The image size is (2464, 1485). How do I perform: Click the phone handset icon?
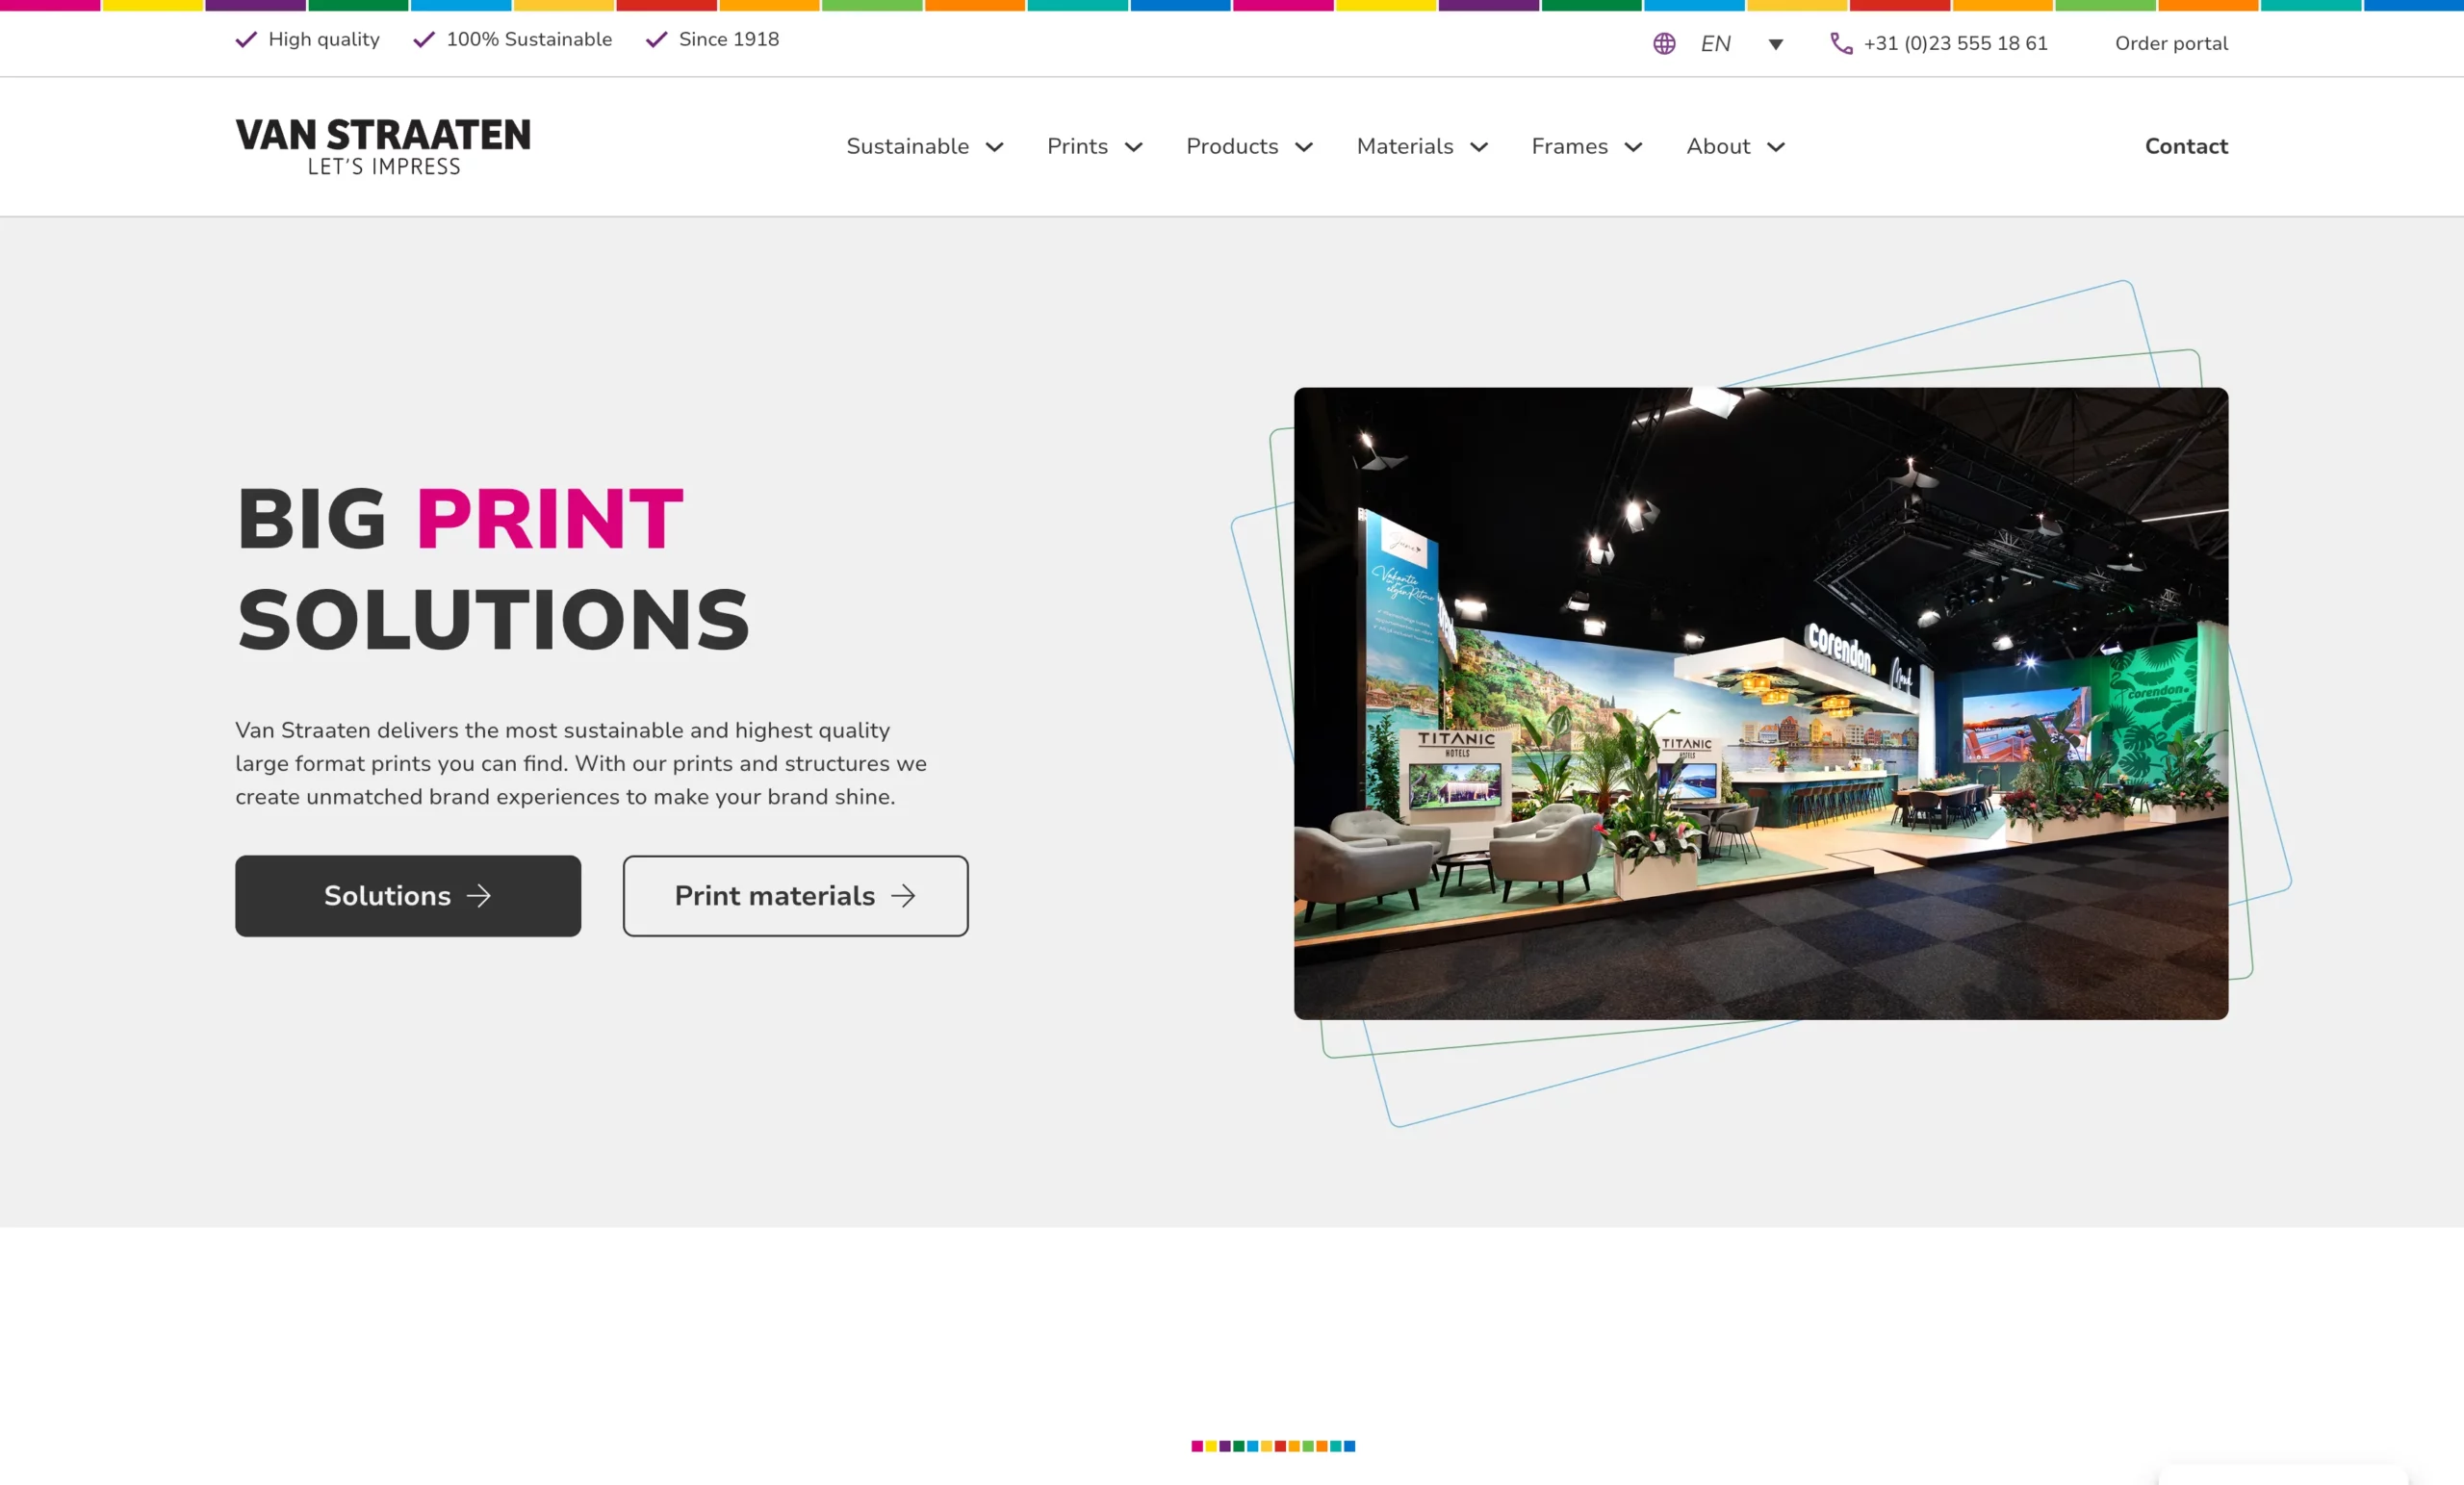pos(1840,44)
